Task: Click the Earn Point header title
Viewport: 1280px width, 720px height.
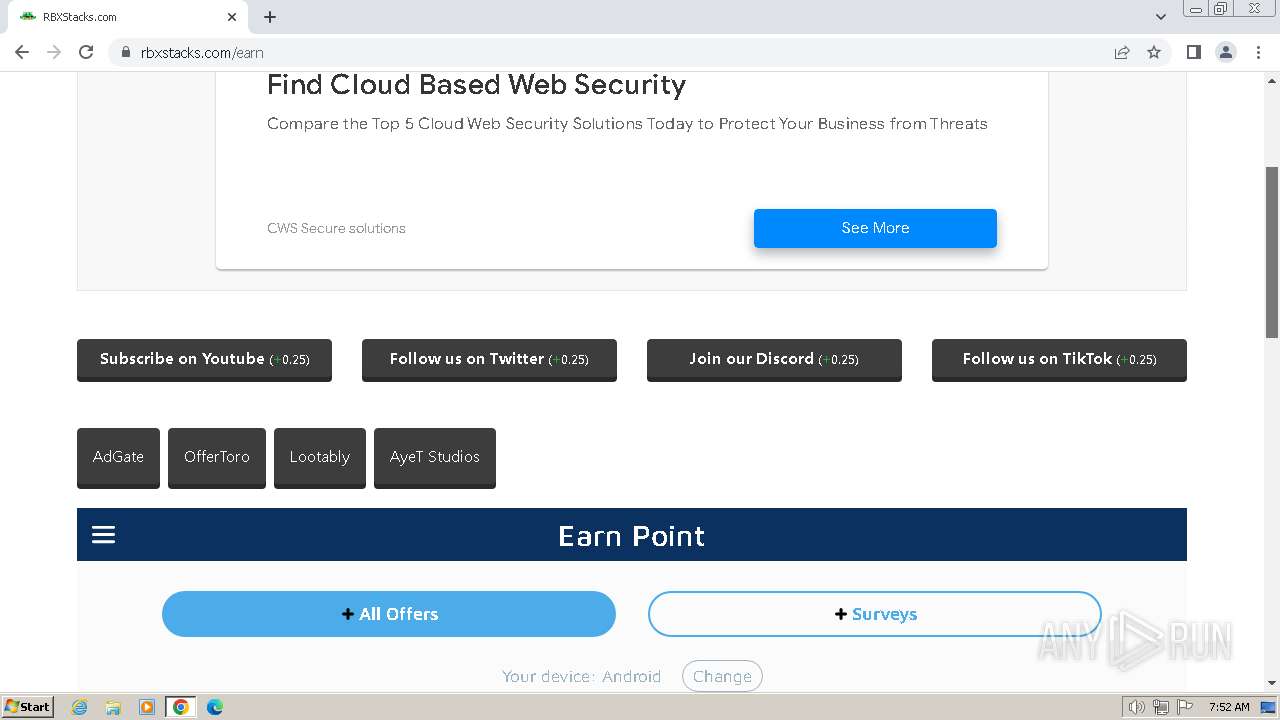Action: pyautogui.click(x=632, y=536)
